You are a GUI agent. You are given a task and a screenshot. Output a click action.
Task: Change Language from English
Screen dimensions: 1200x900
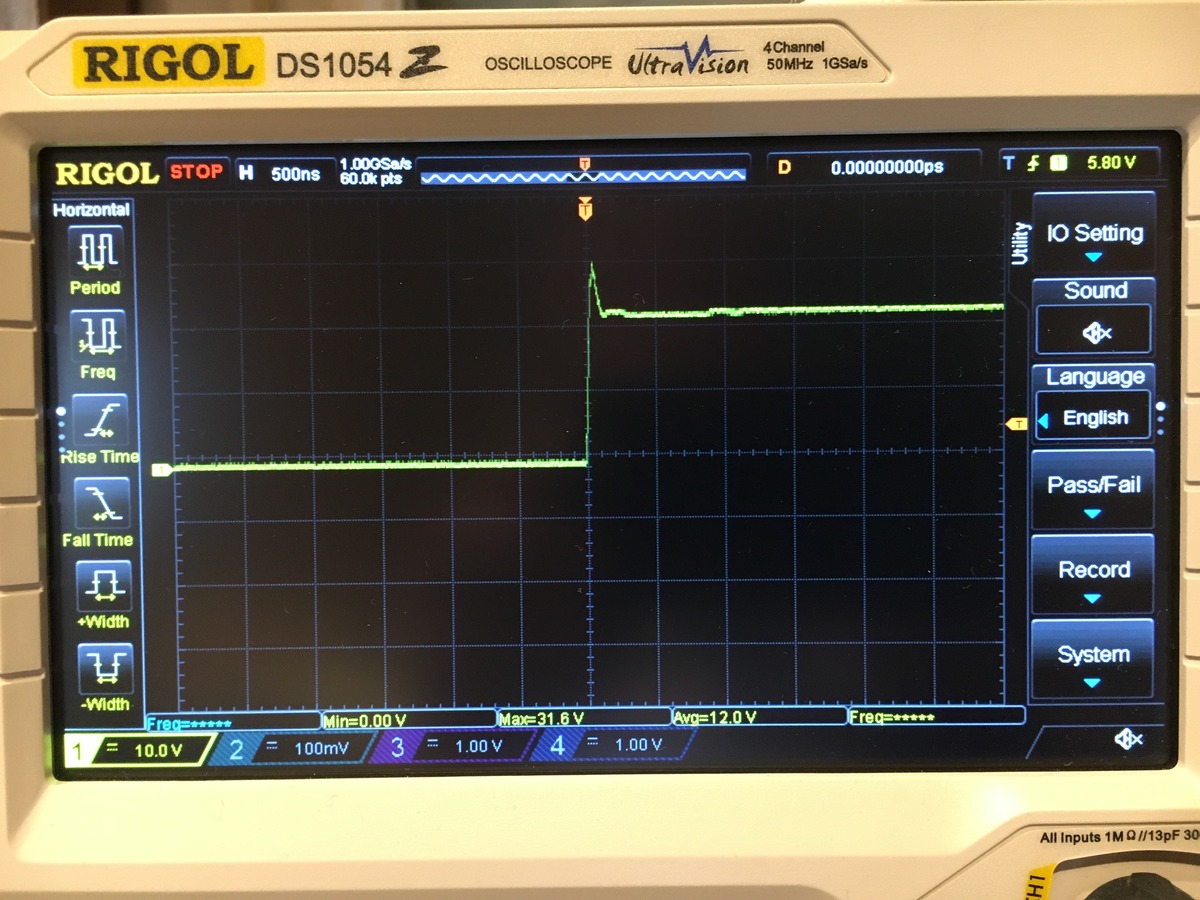coord(1094,417)
